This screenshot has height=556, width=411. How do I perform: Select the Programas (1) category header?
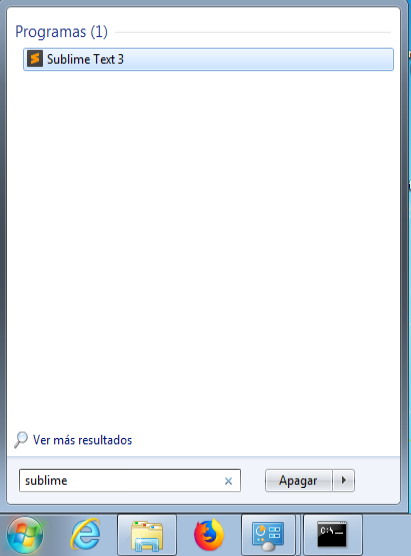[61, 32]
